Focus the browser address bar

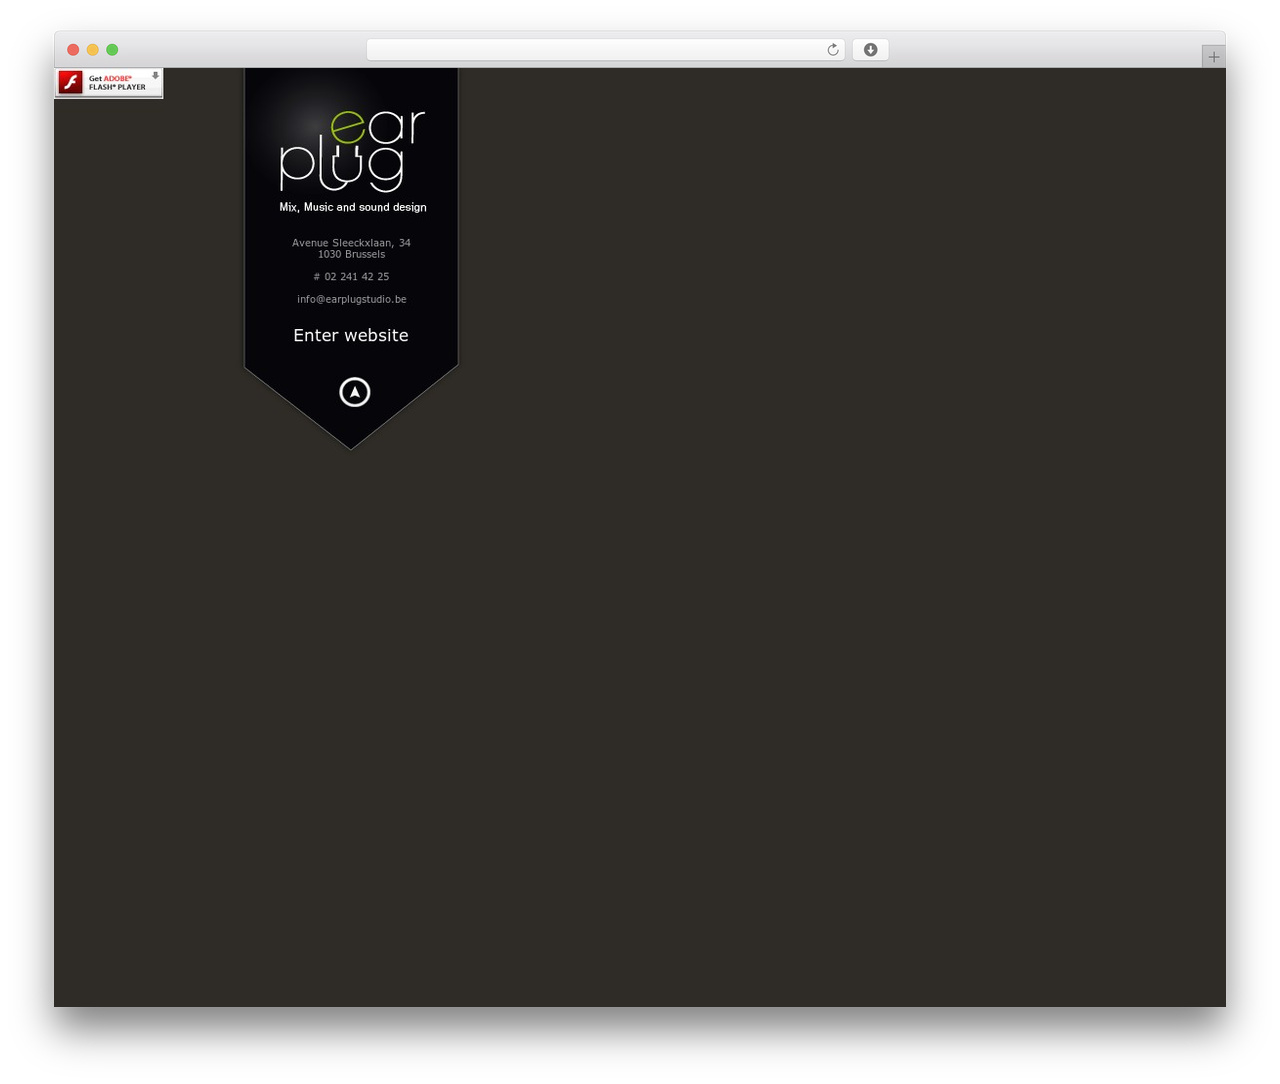[606, 50]
